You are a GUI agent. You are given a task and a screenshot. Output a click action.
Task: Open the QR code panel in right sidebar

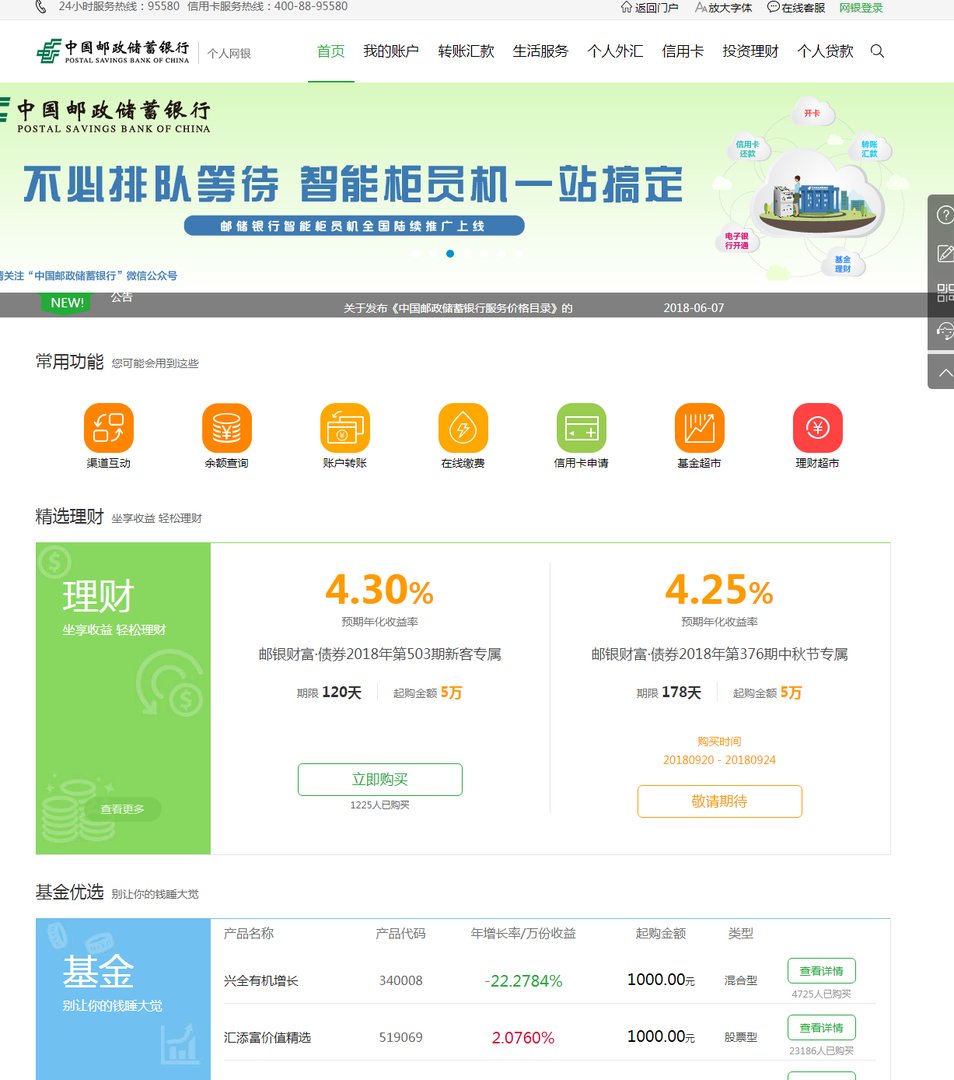(x=944, y=292)
